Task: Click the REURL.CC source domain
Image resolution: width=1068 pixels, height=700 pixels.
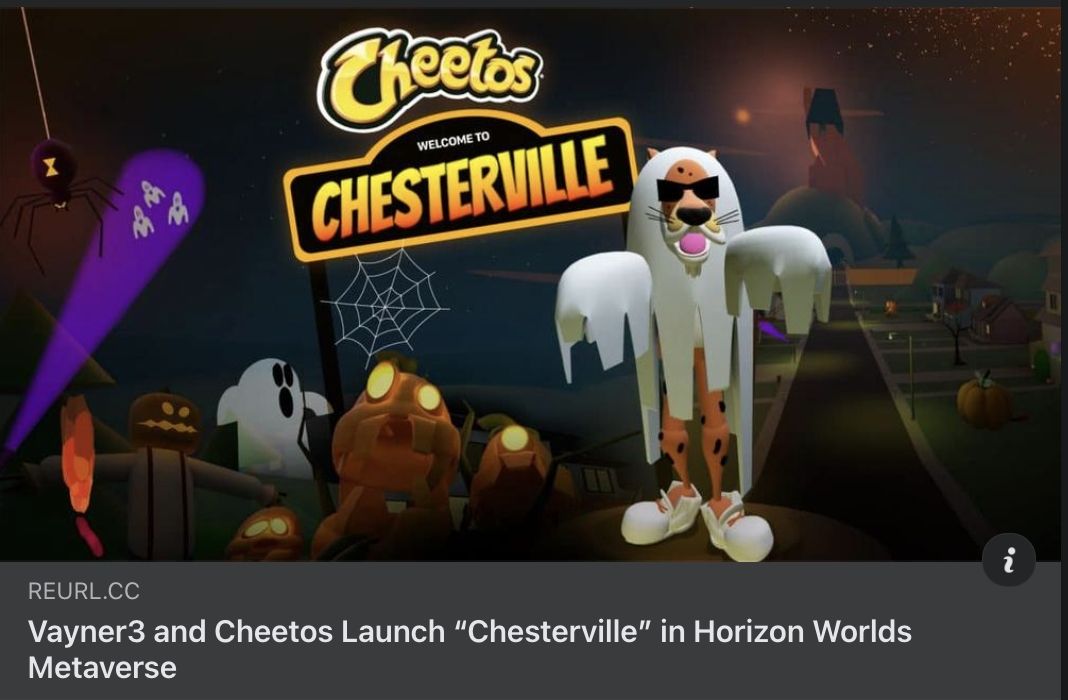Action: pos(84,591)
